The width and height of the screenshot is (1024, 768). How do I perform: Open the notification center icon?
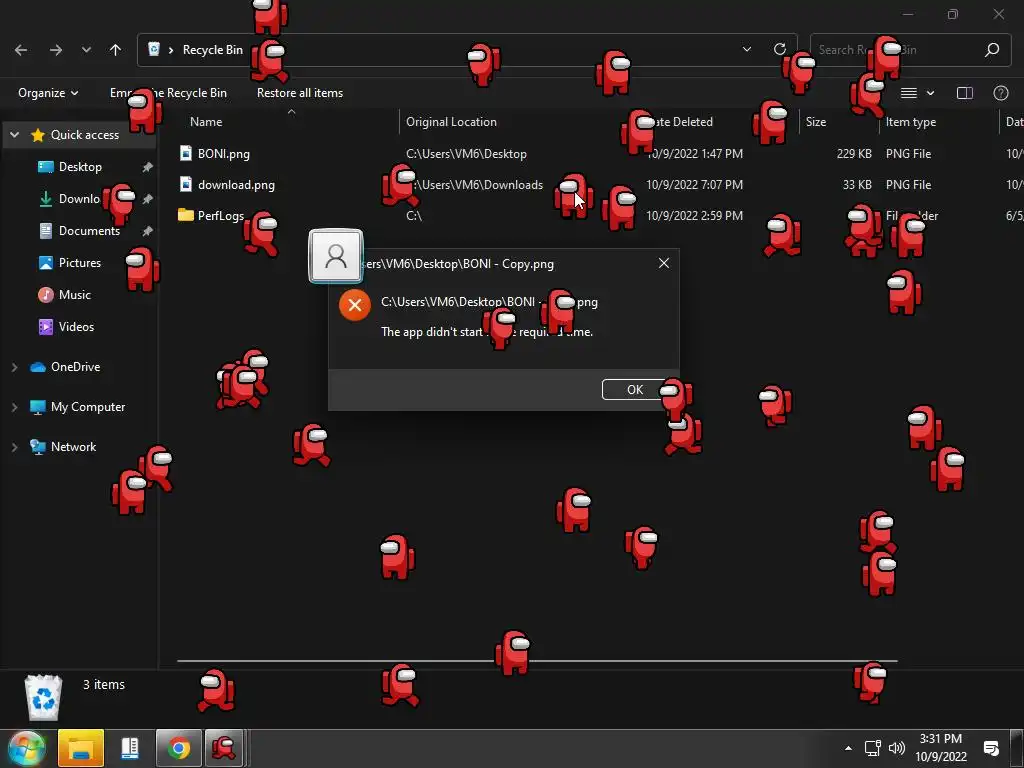pyautogui.click(x=991, y=748)
